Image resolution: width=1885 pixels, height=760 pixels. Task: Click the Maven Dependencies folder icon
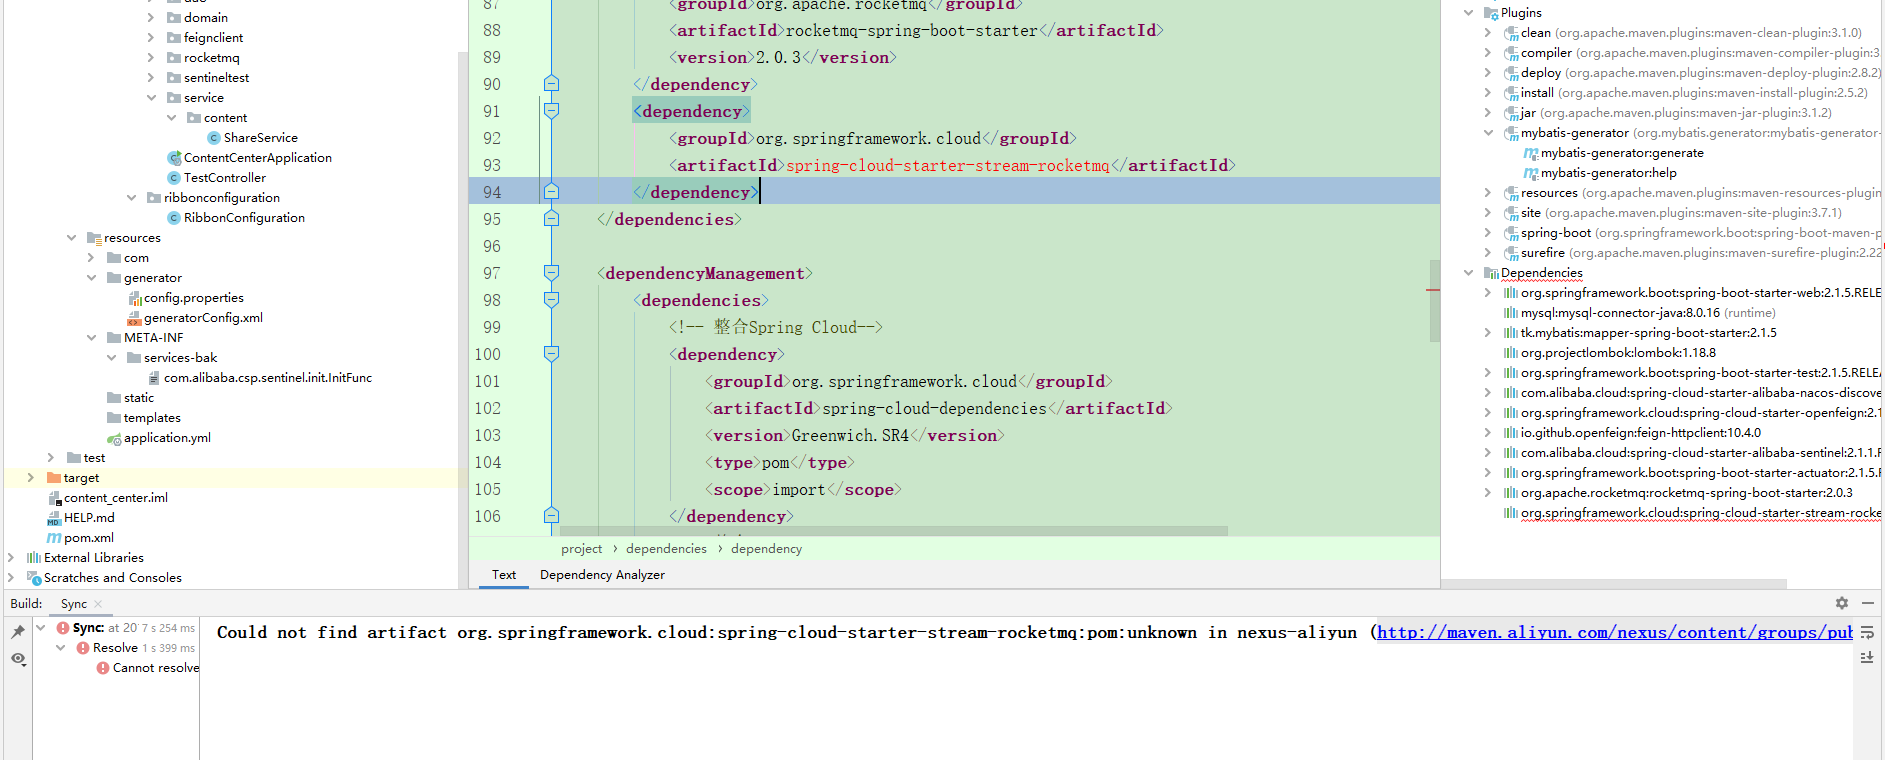pos(1491,273)
